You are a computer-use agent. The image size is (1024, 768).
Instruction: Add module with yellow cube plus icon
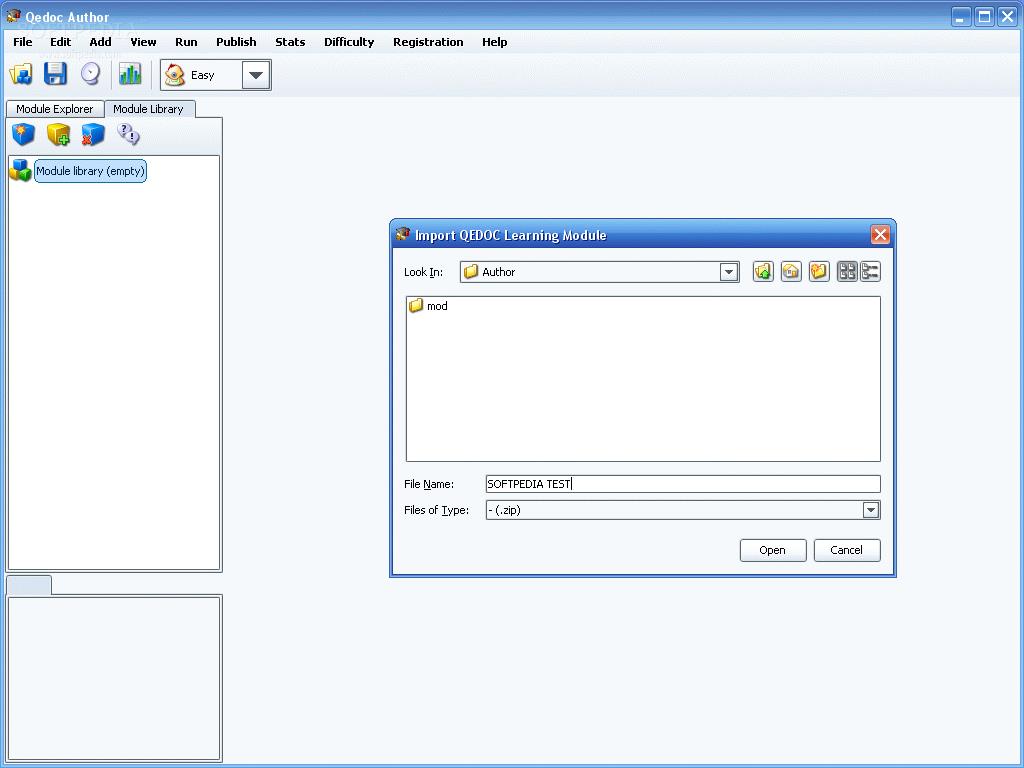click(x=58, y=135)
